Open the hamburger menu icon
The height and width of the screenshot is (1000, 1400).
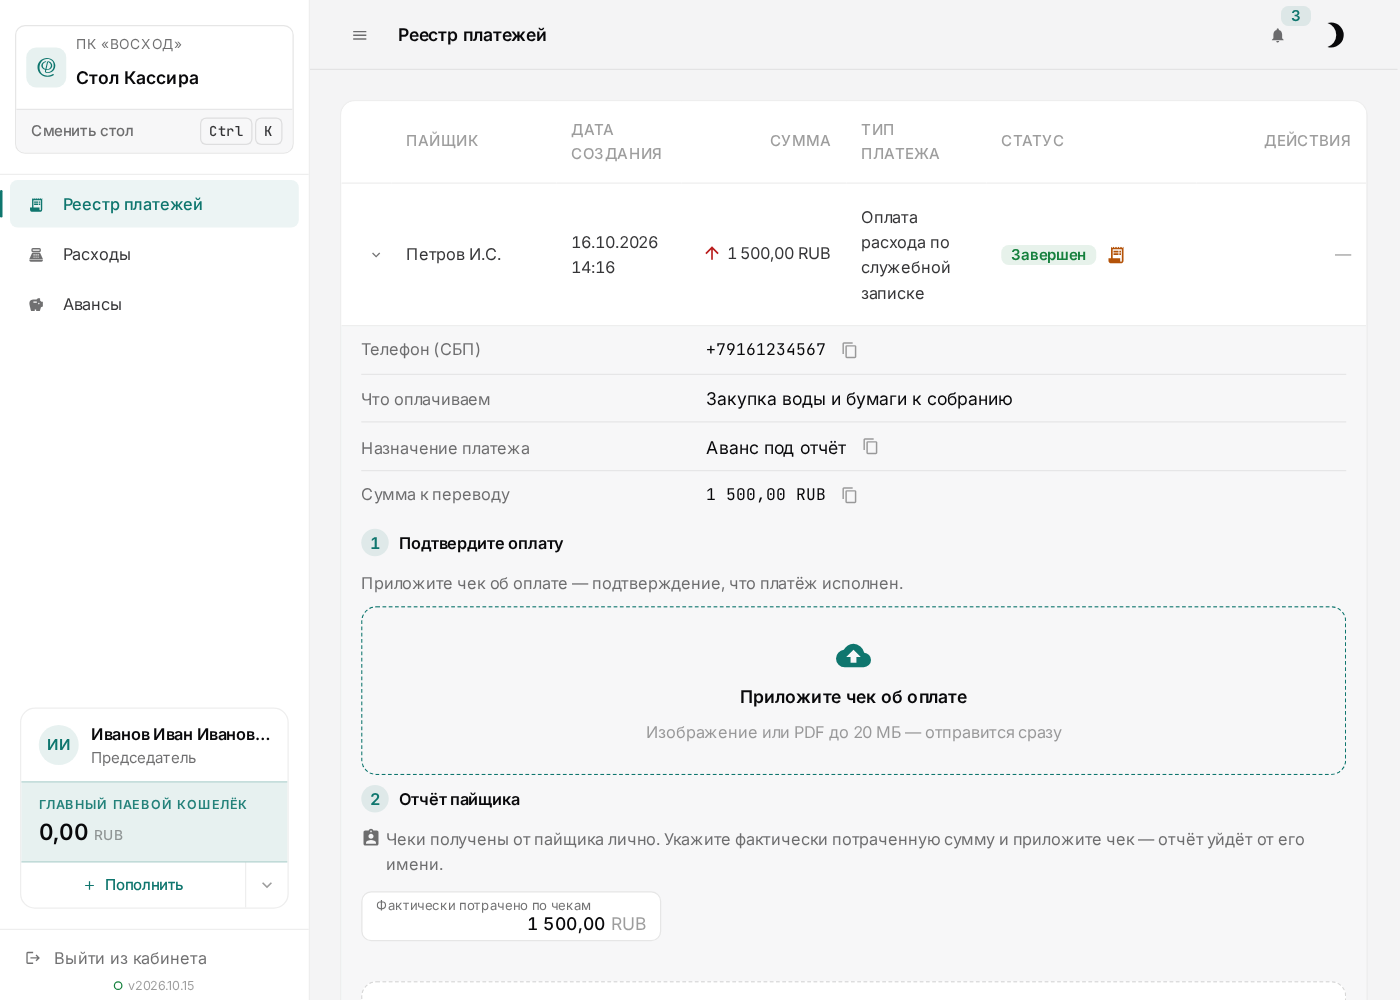[x=360, y=35]
